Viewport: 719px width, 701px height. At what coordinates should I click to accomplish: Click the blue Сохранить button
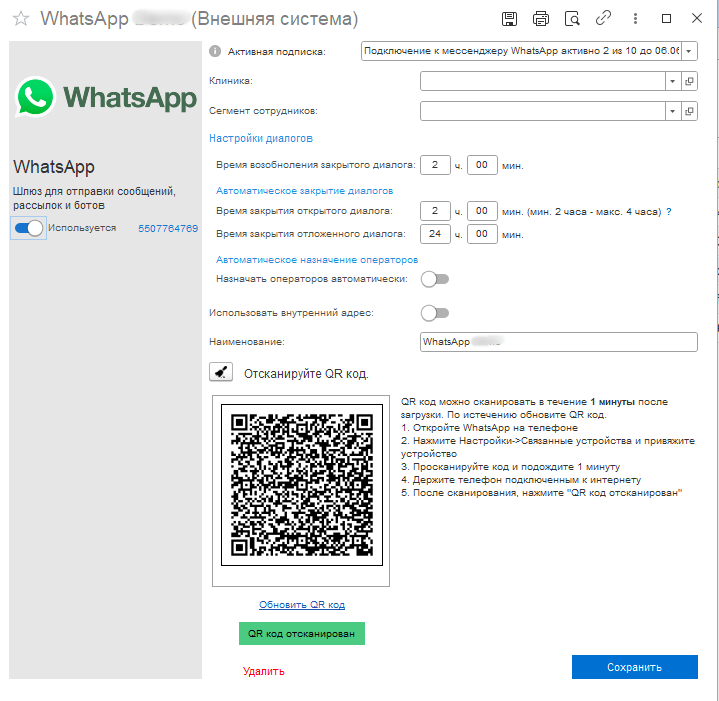coord(635,667)
